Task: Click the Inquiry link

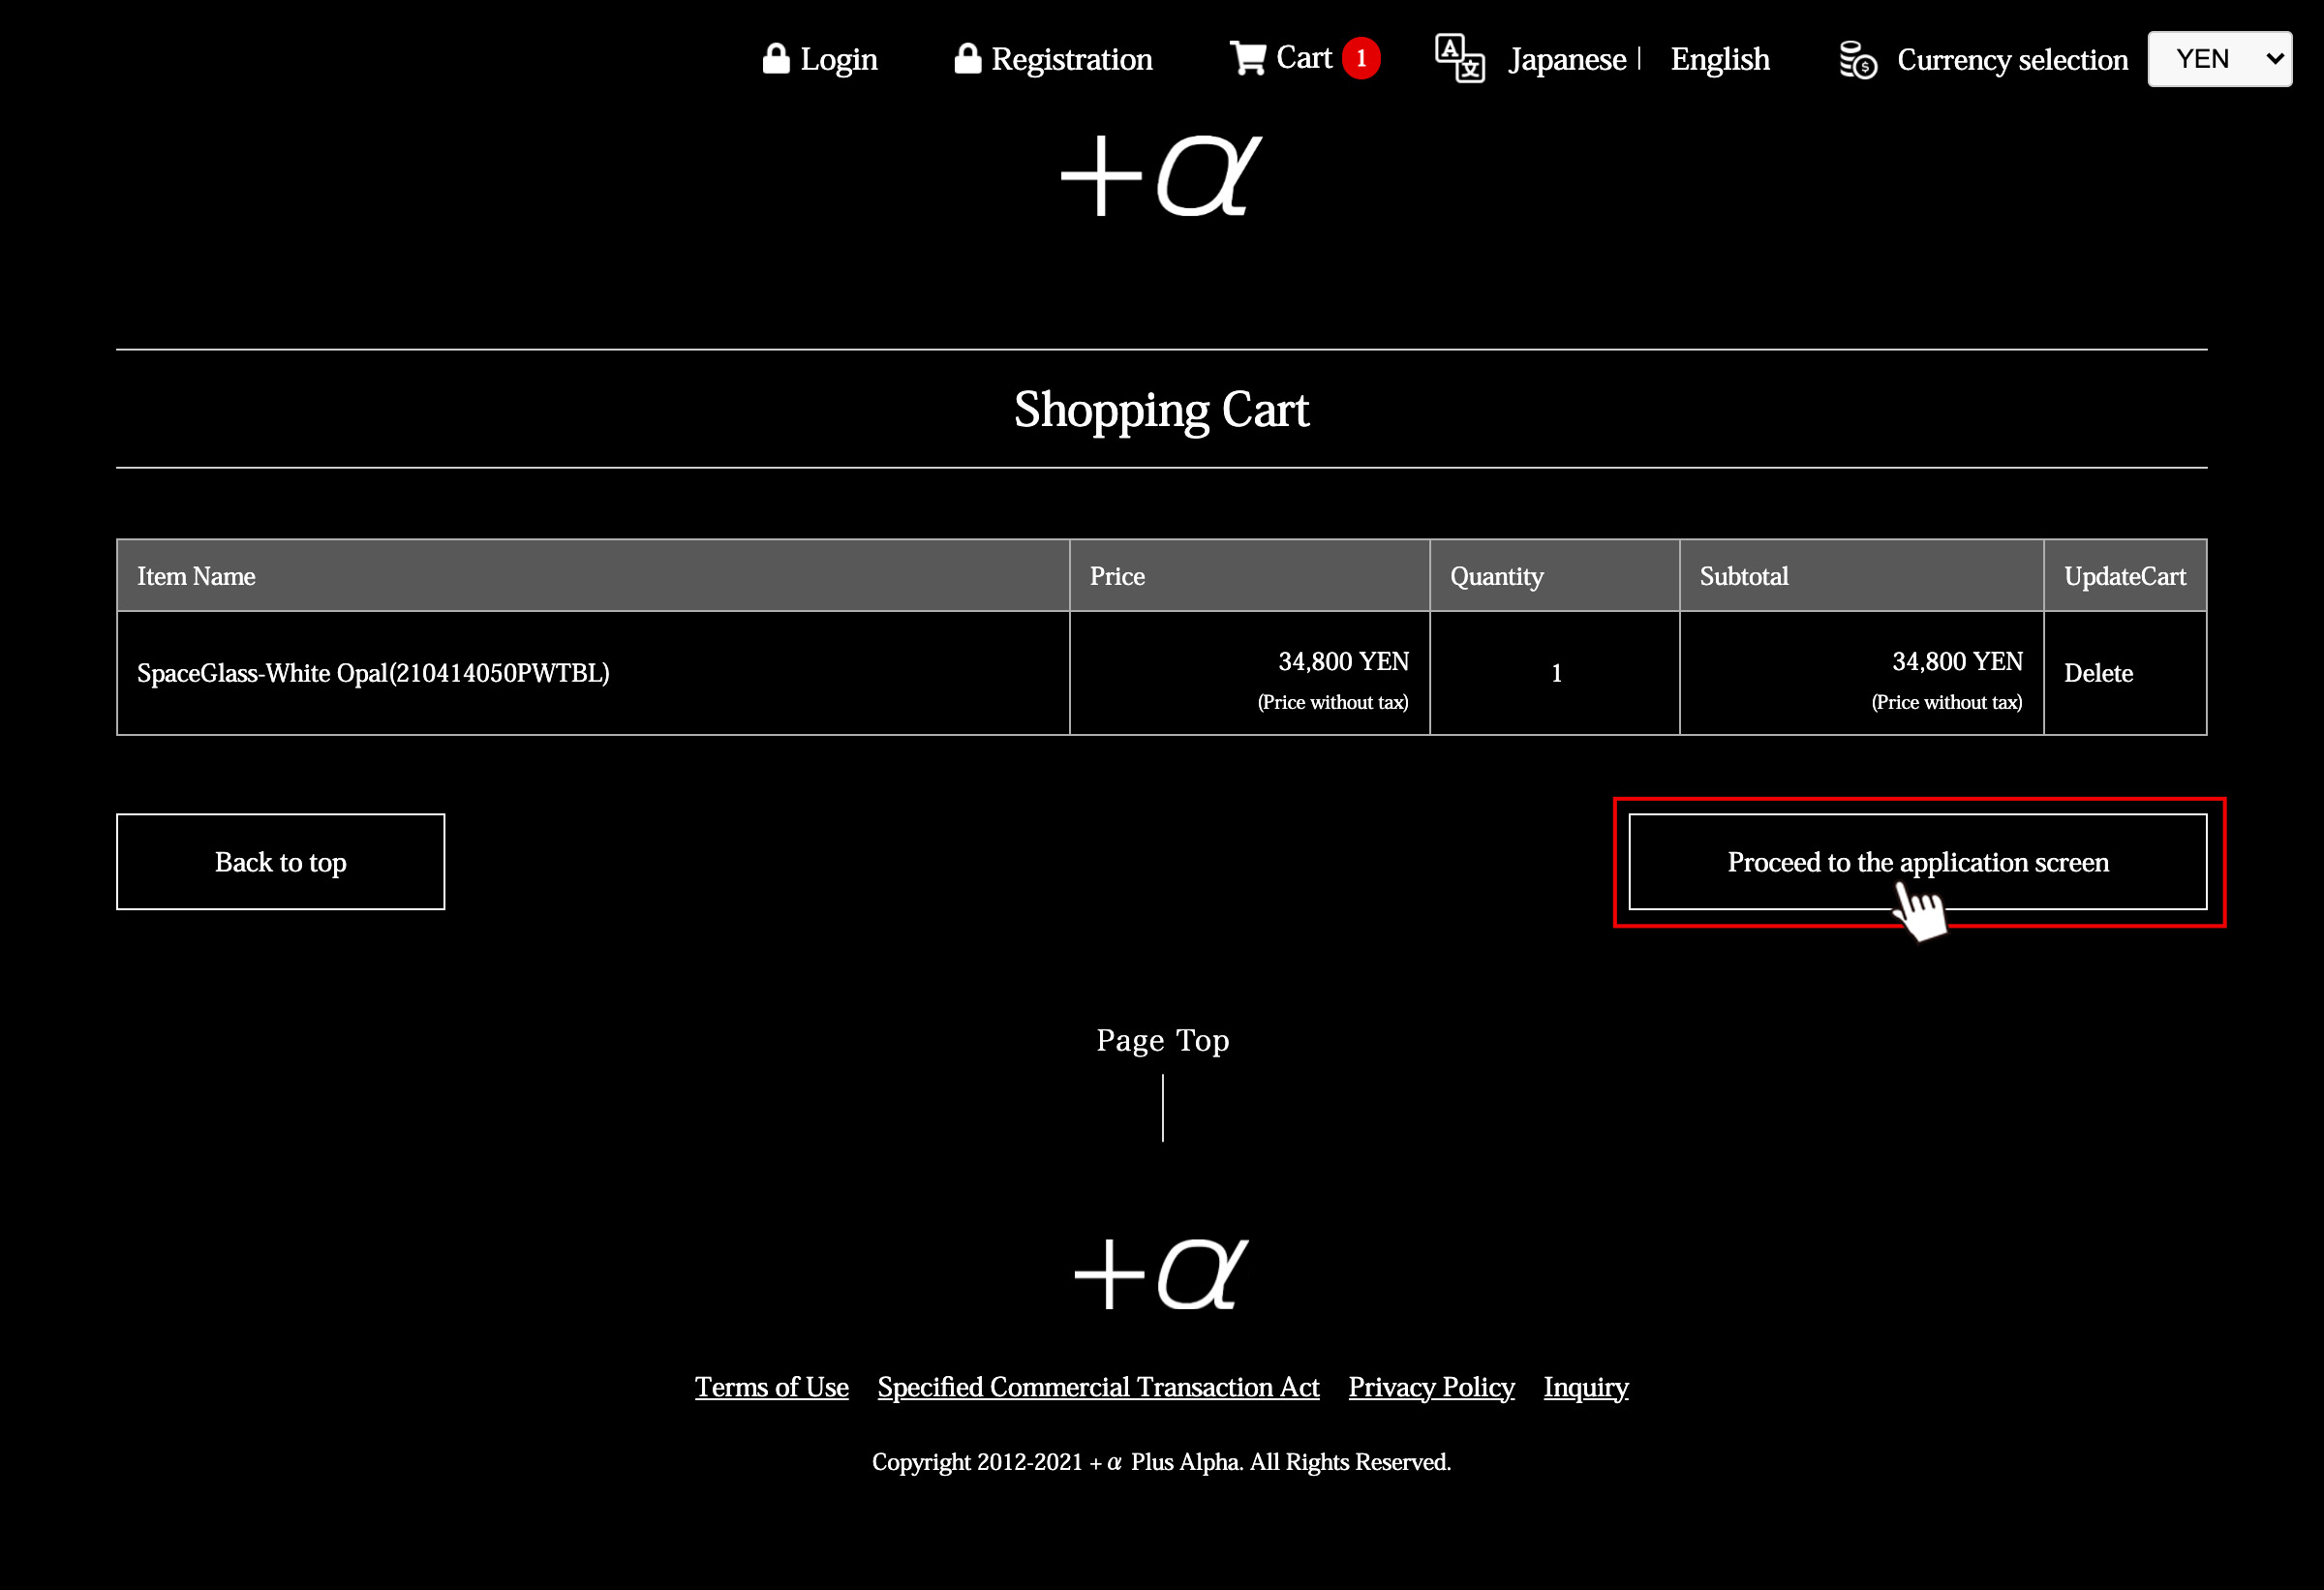Action: (x=1586, y=1387)
